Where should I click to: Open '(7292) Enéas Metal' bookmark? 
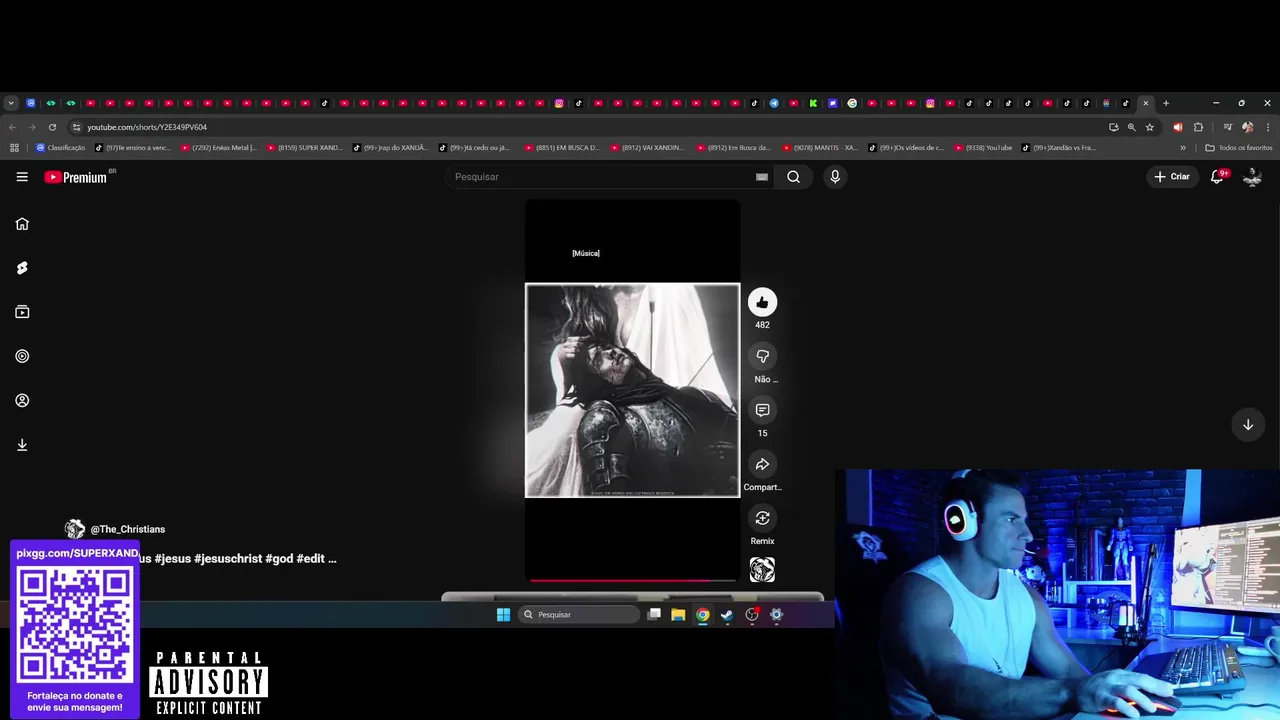219,148
